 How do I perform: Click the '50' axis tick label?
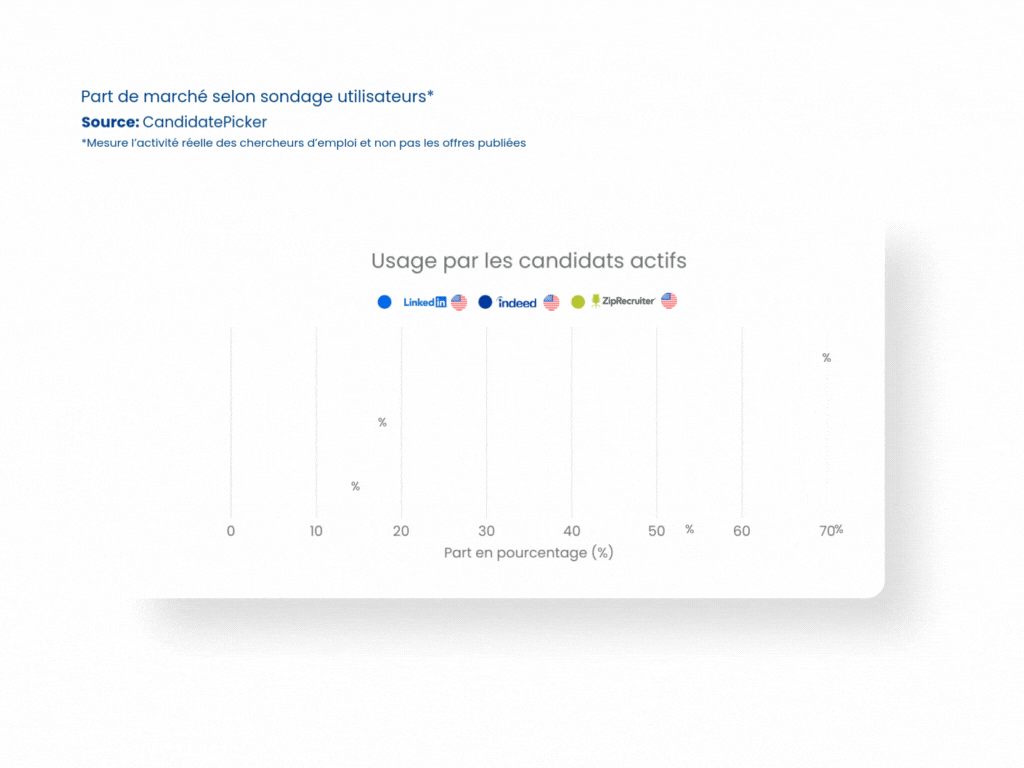pos(656,531)
